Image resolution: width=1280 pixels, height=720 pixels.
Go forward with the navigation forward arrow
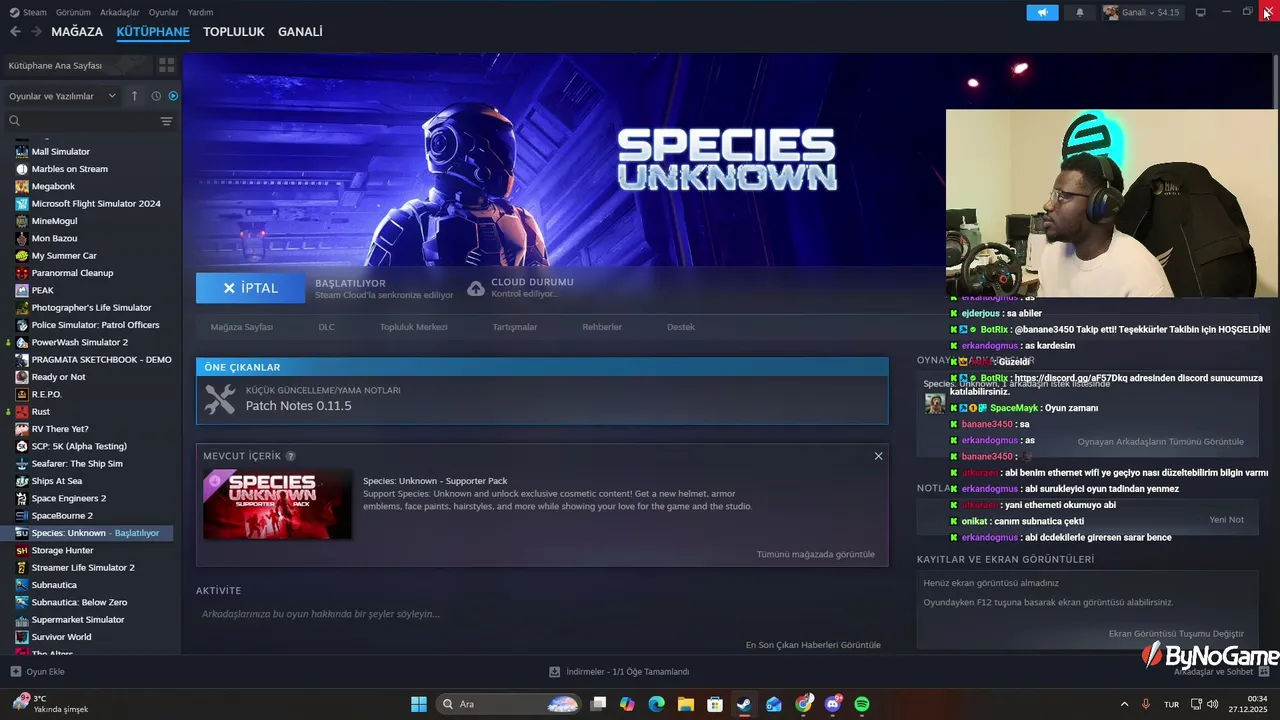[x=36, y=32]
